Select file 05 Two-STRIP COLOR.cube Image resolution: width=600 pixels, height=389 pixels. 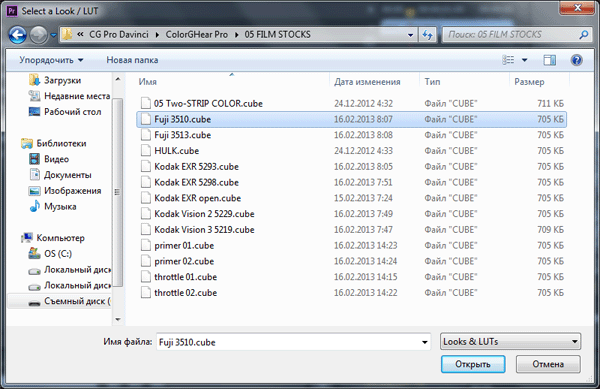352,104
